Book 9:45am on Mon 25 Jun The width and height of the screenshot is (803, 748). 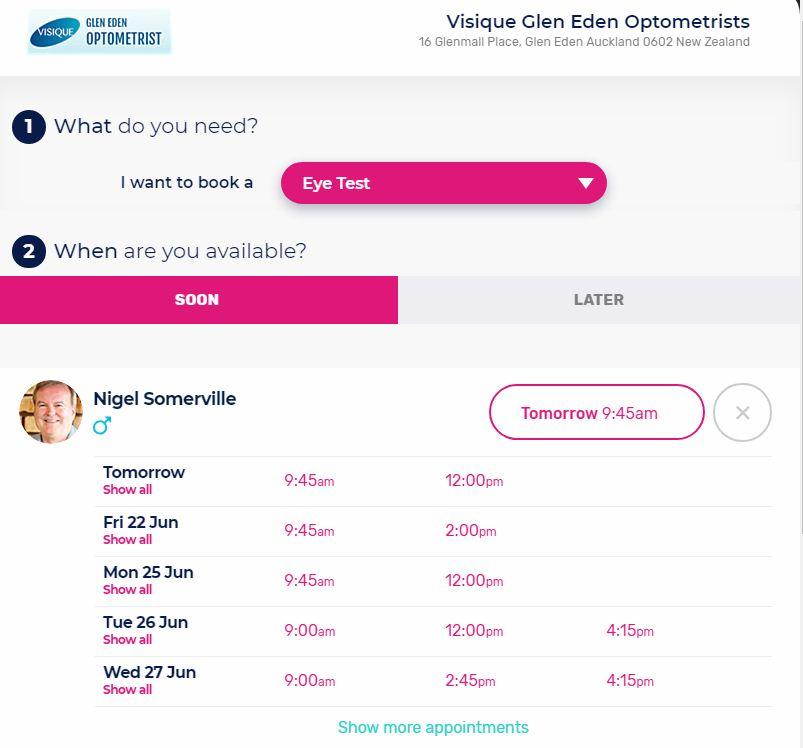coord(309,581)
